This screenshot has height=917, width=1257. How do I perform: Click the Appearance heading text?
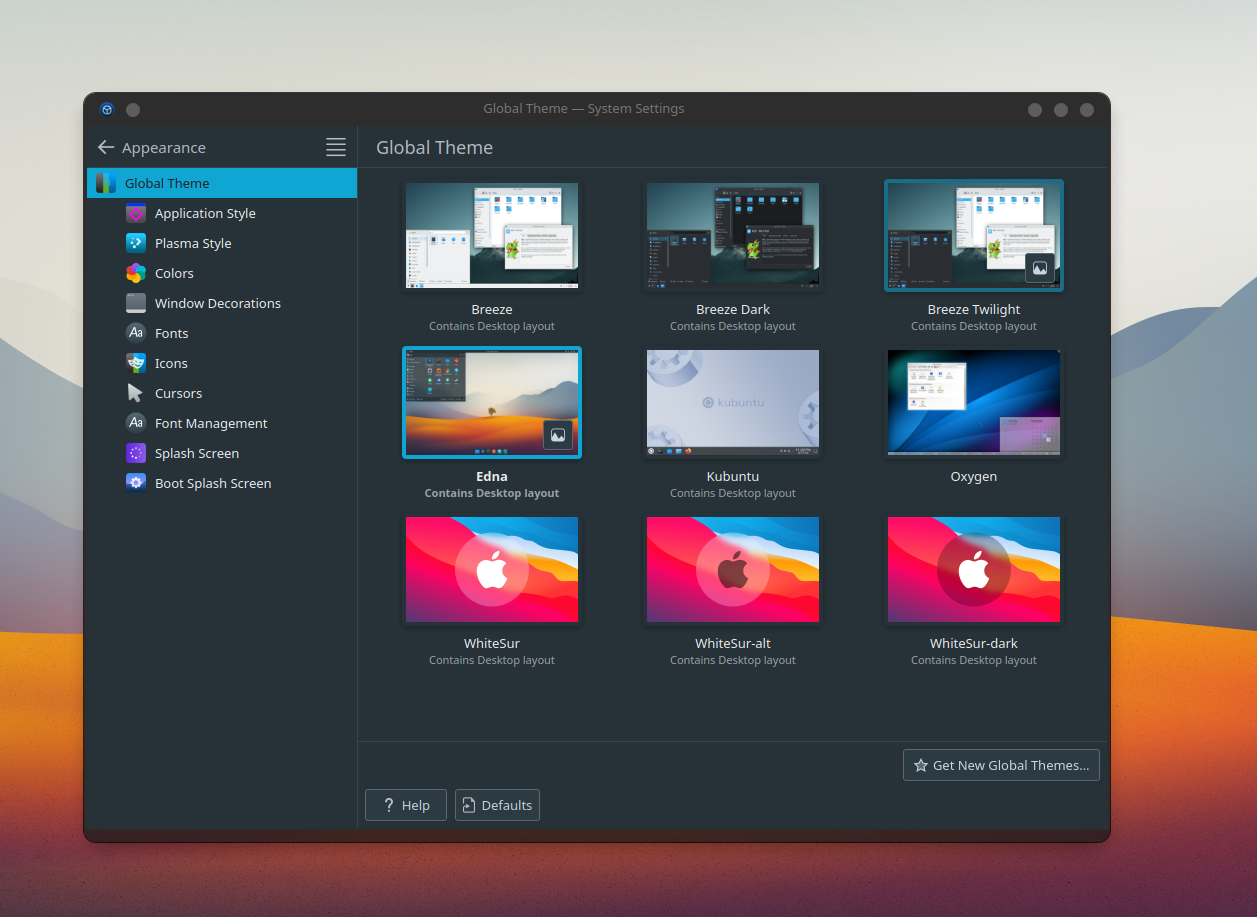point(164,147)
